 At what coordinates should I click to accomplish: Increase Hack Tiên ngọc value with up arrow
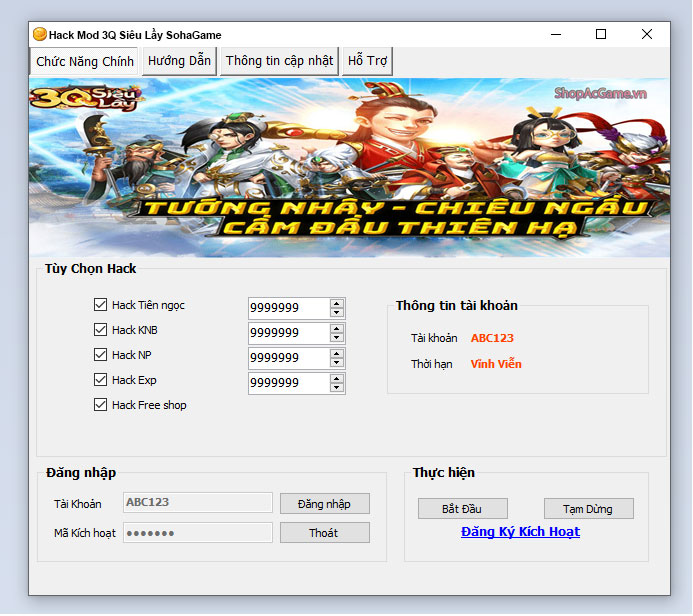[337, 303]
